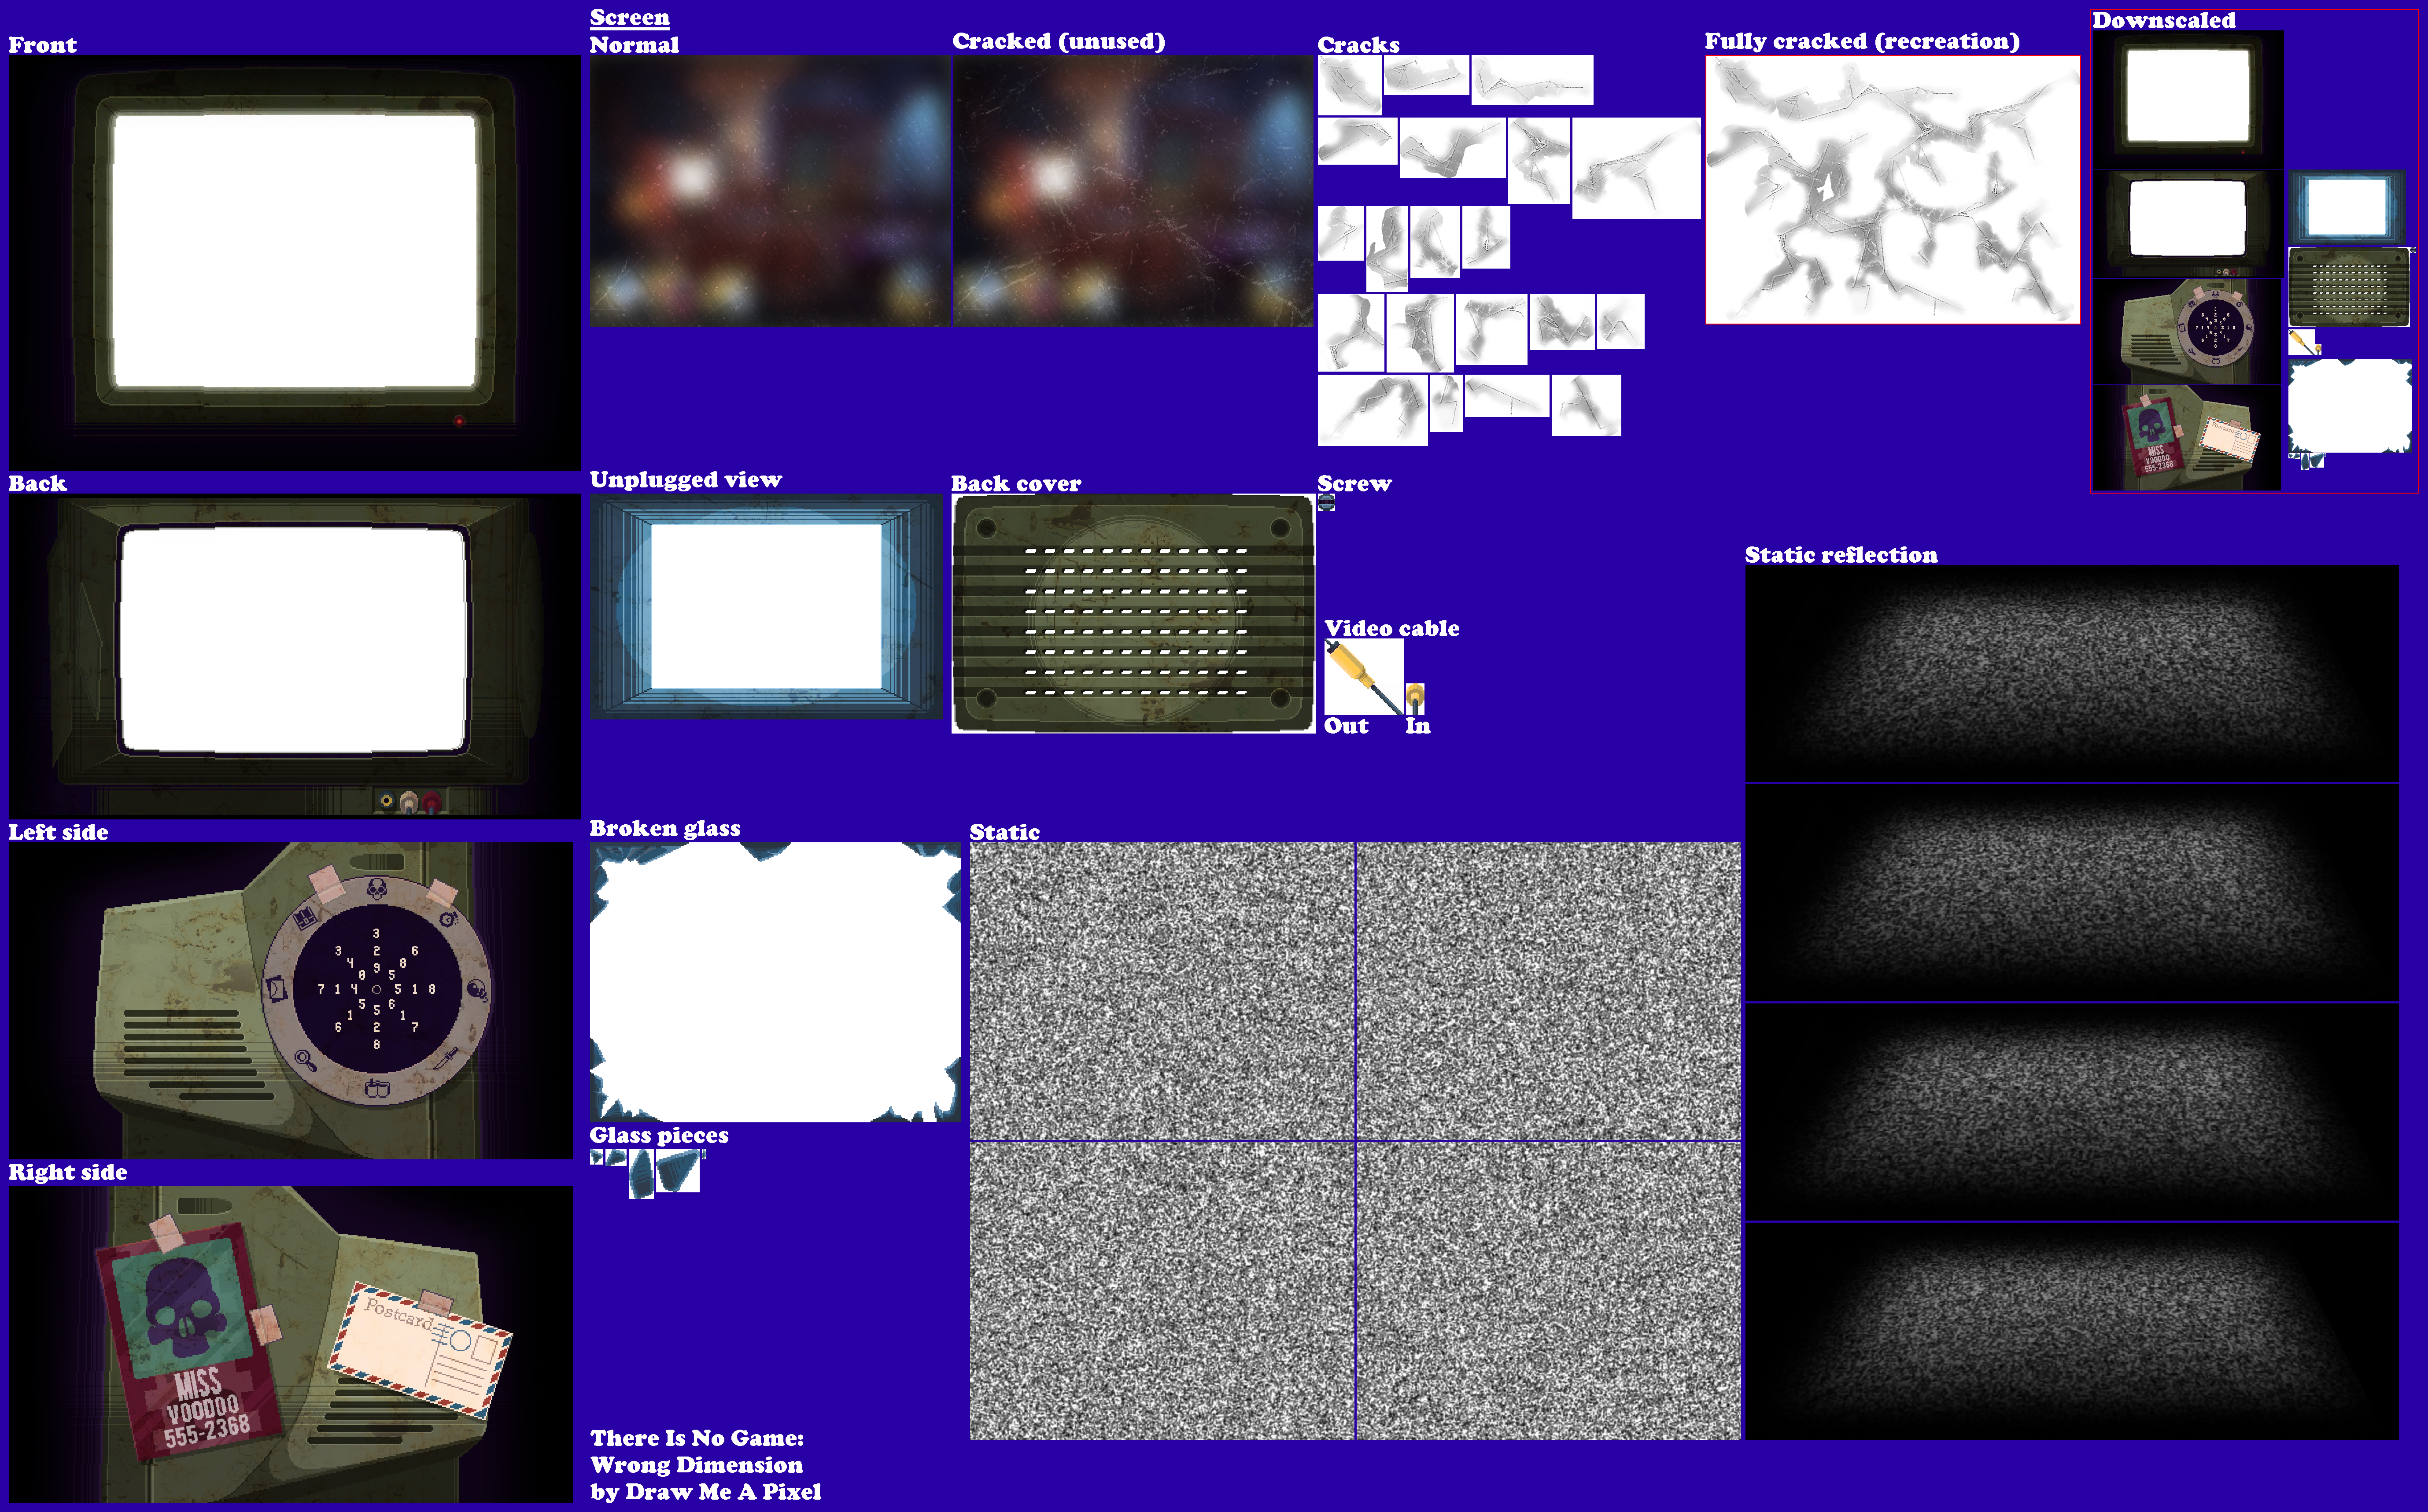
Task: Click the red power LED on the front TV
Action: point(459,421)
